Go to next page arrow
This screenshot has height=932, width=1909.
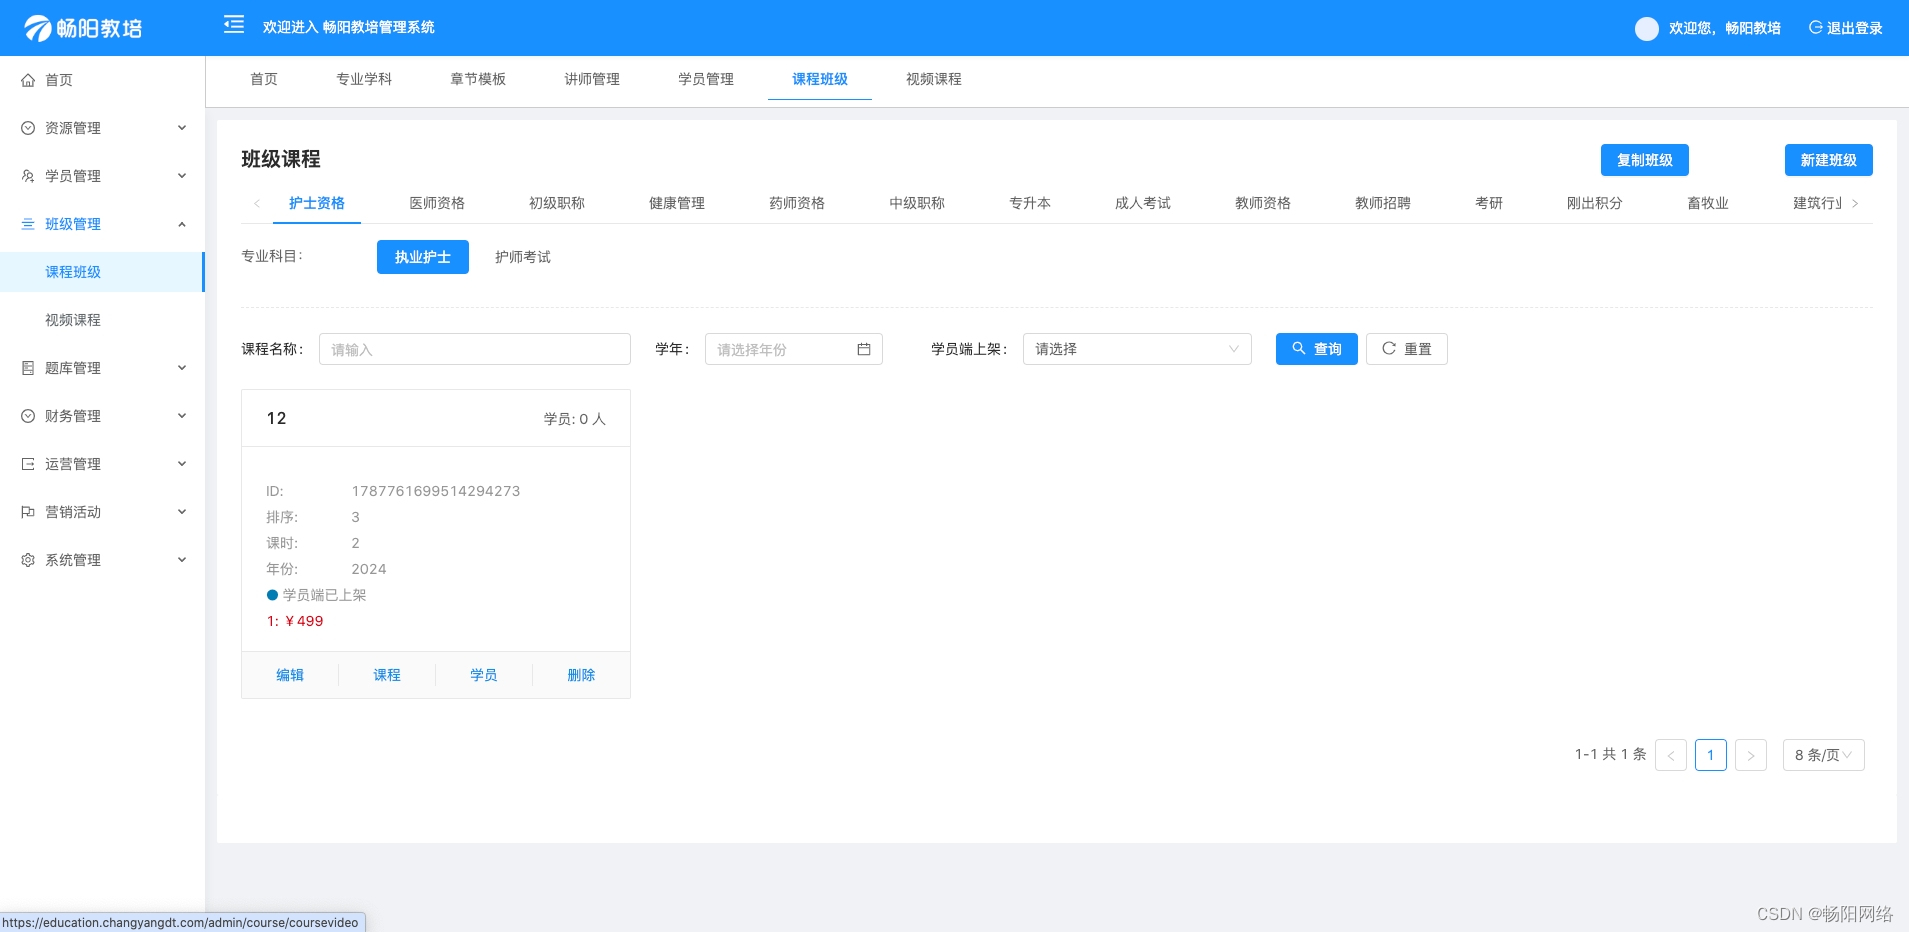tap(1751, 755)
